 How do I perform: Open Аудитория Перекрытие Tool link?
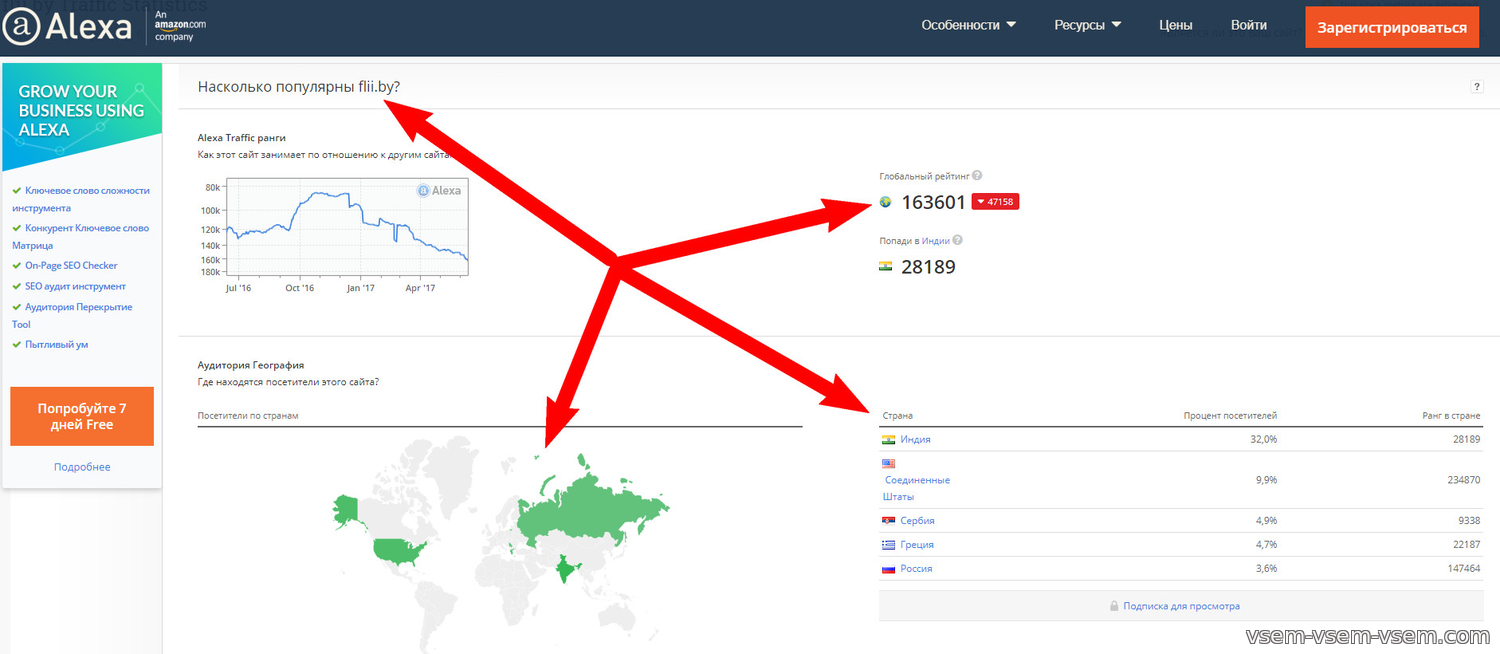click(73, 315)
